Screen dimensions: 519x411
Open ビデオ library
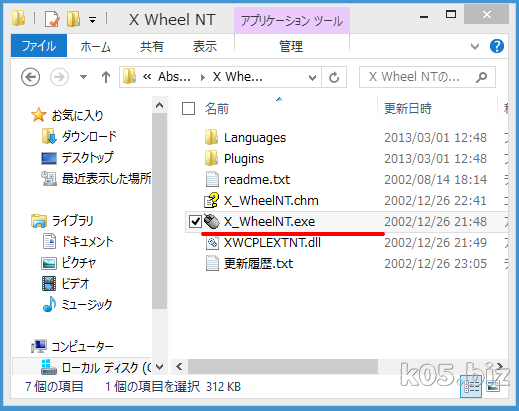click(x=76, y=284)
